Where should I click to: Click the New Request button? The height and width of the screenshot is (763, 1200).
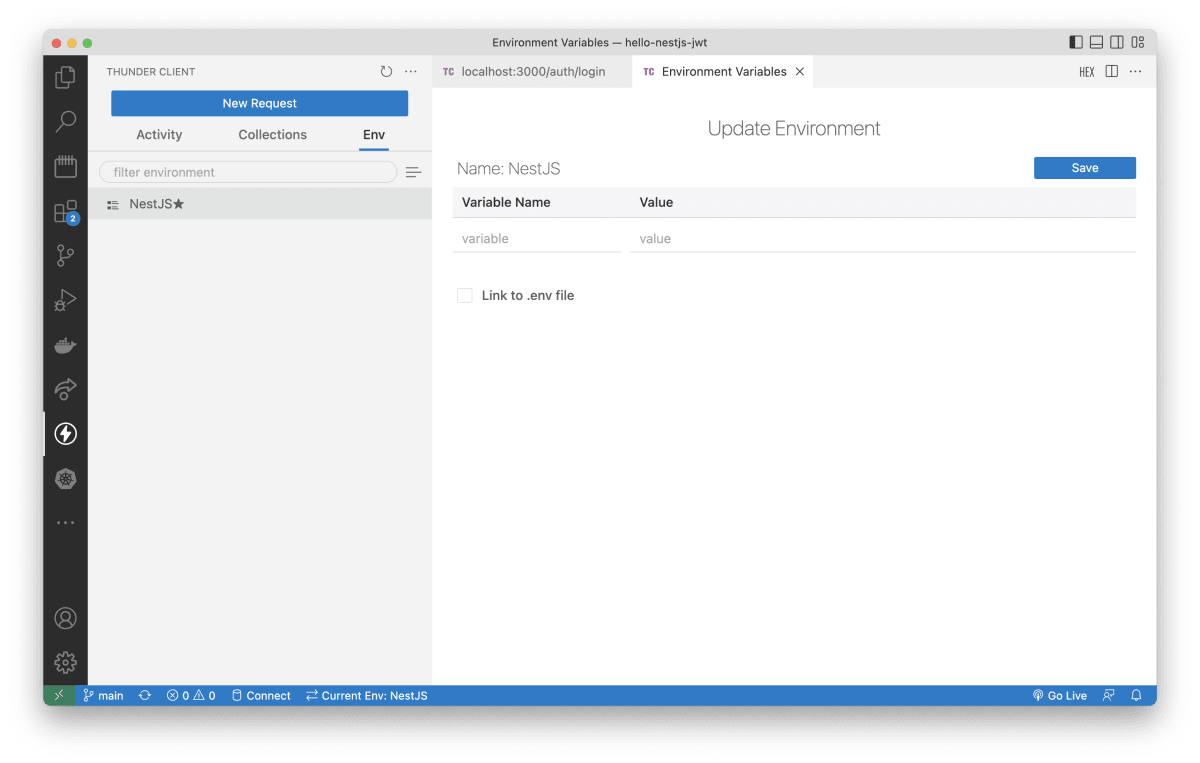coord(260,103)
